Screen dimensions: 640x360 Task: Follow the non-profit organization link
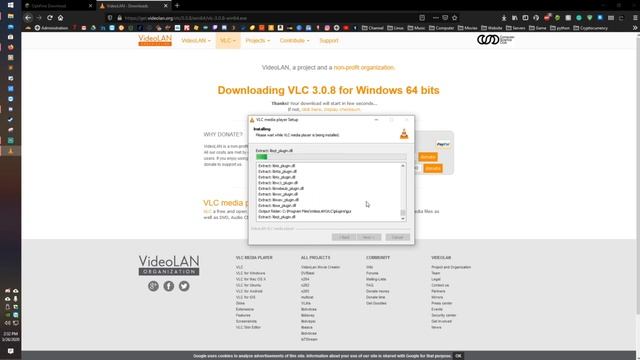[x=364, y=67]
